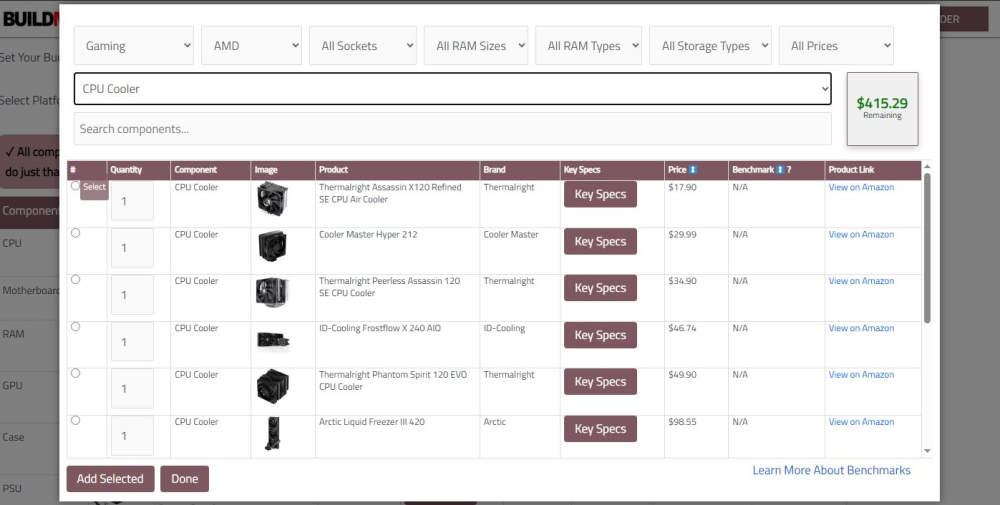
Task: Focus the Search components input field
Action: (453, 129)
